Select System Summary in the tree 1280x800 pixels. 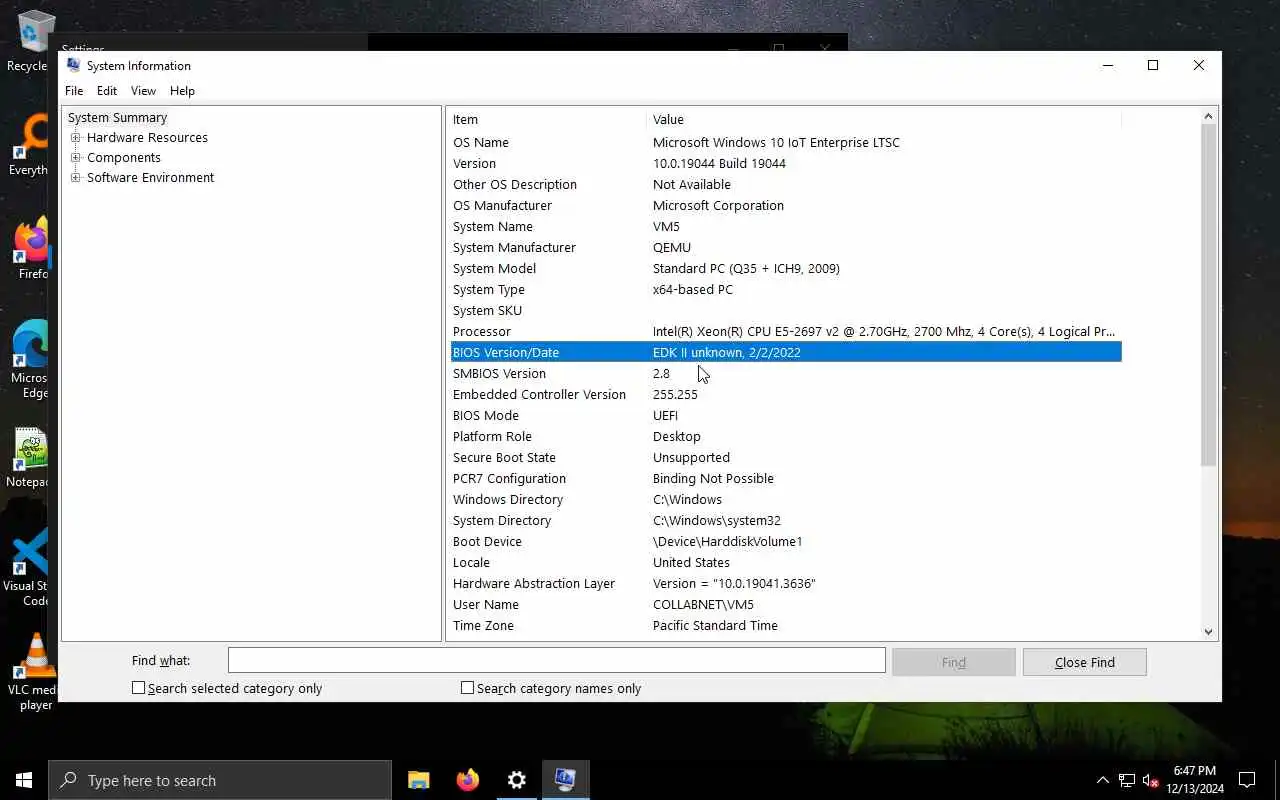tap(117, 118)
